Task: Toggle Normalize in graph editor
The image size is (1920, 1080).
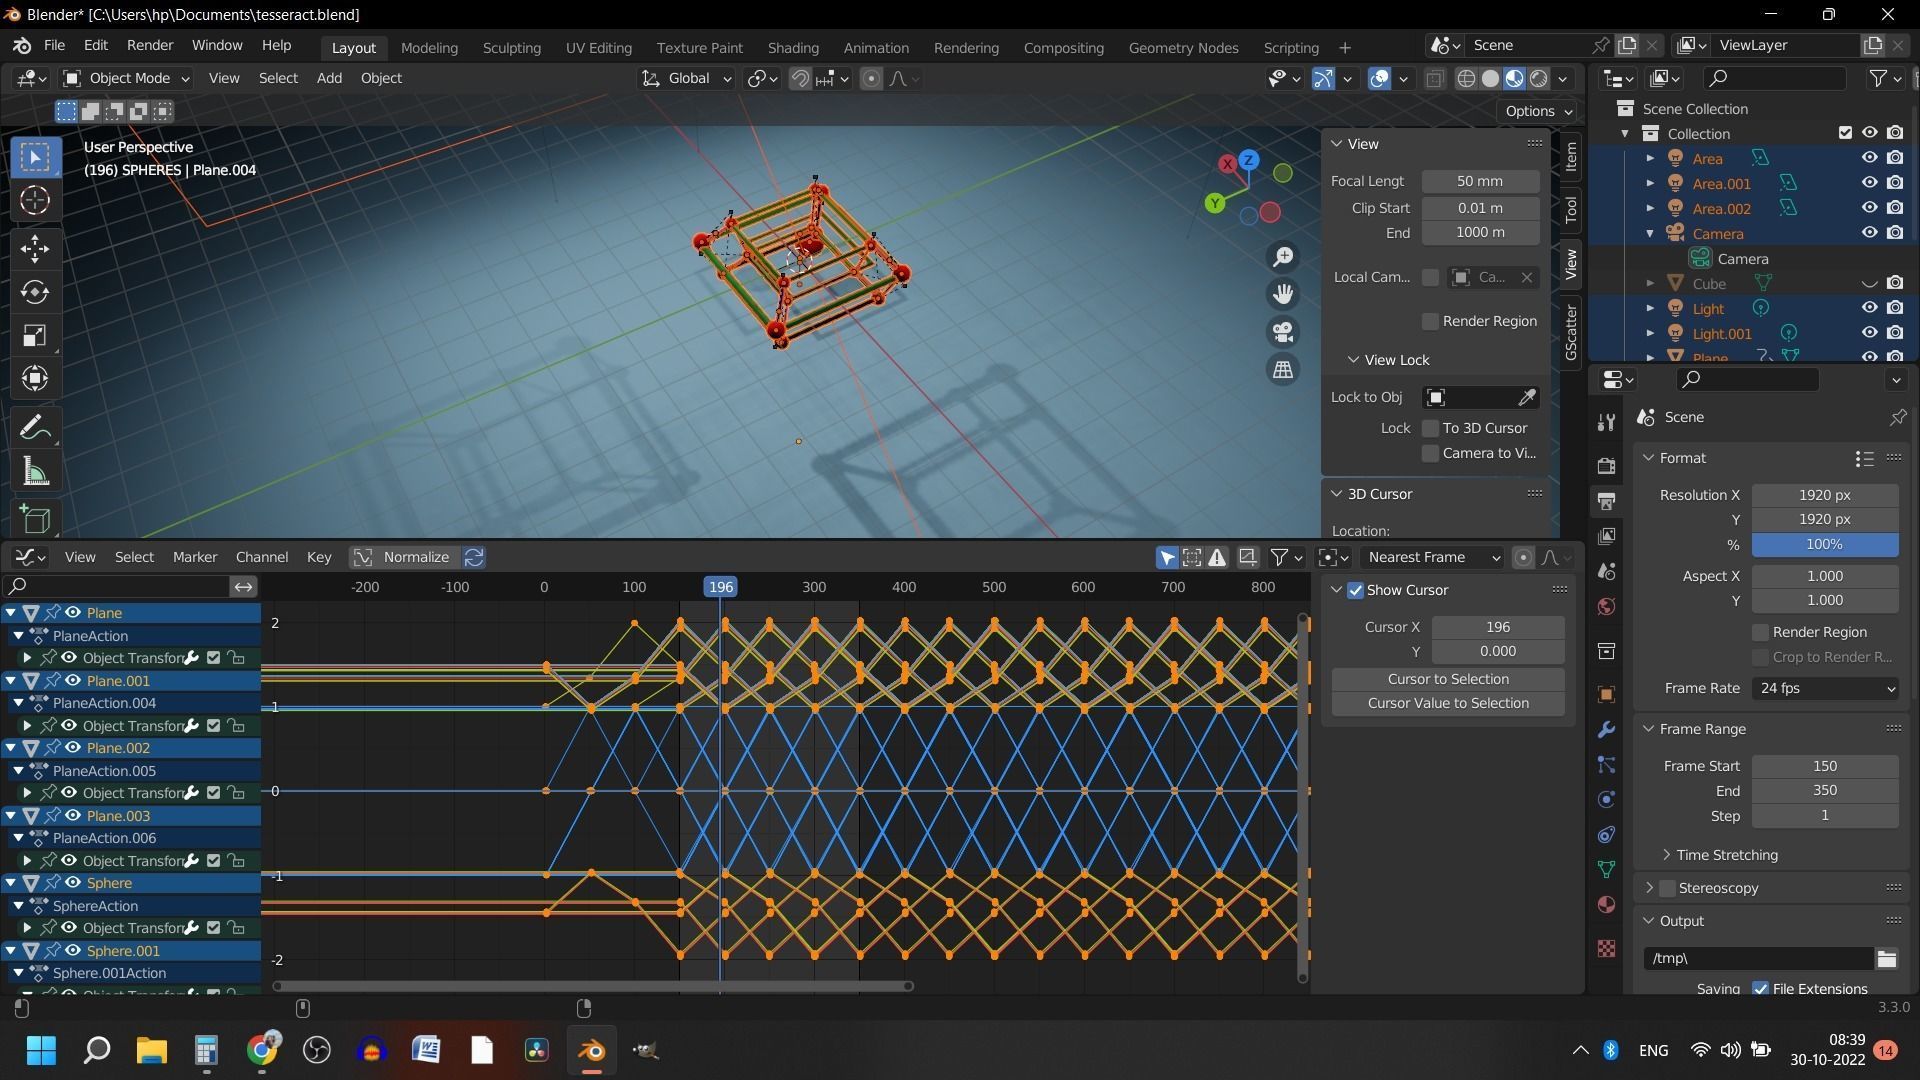Action: (404, 557)
